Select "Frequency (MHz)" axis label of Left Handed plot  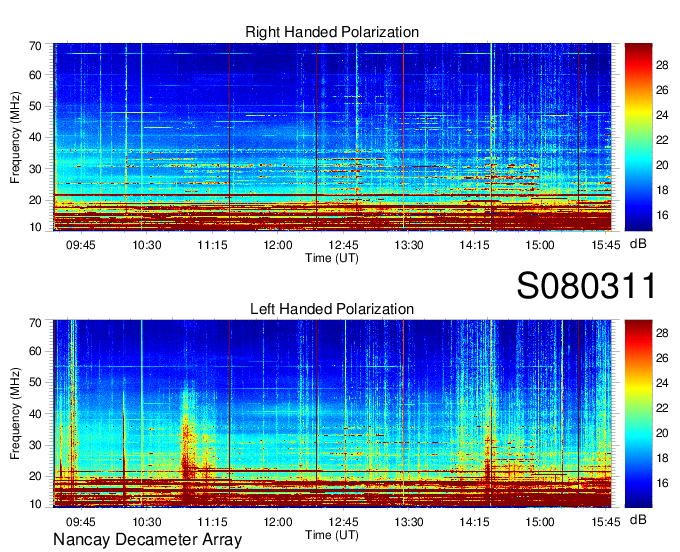[15, 414]
